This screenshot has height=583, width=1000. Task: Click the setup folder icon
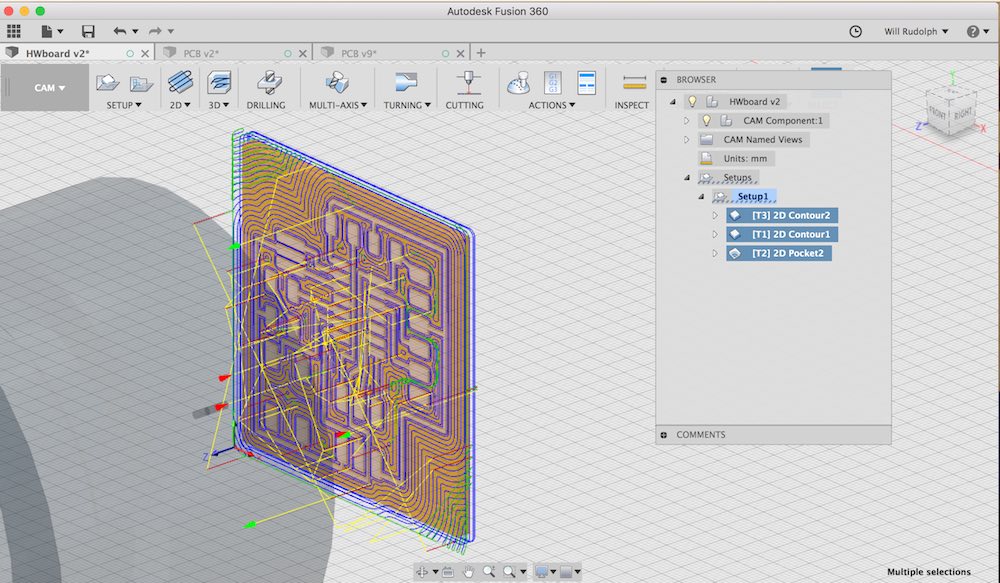click(141, 84)
